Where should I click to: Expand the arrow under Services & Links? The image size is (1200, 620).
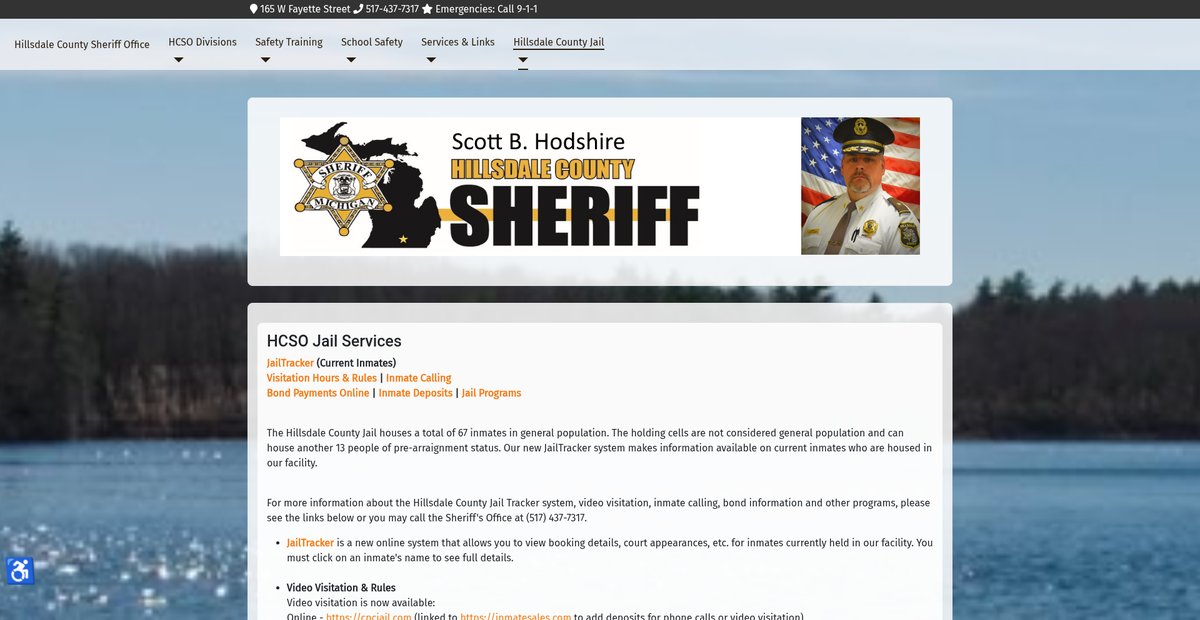431,60
